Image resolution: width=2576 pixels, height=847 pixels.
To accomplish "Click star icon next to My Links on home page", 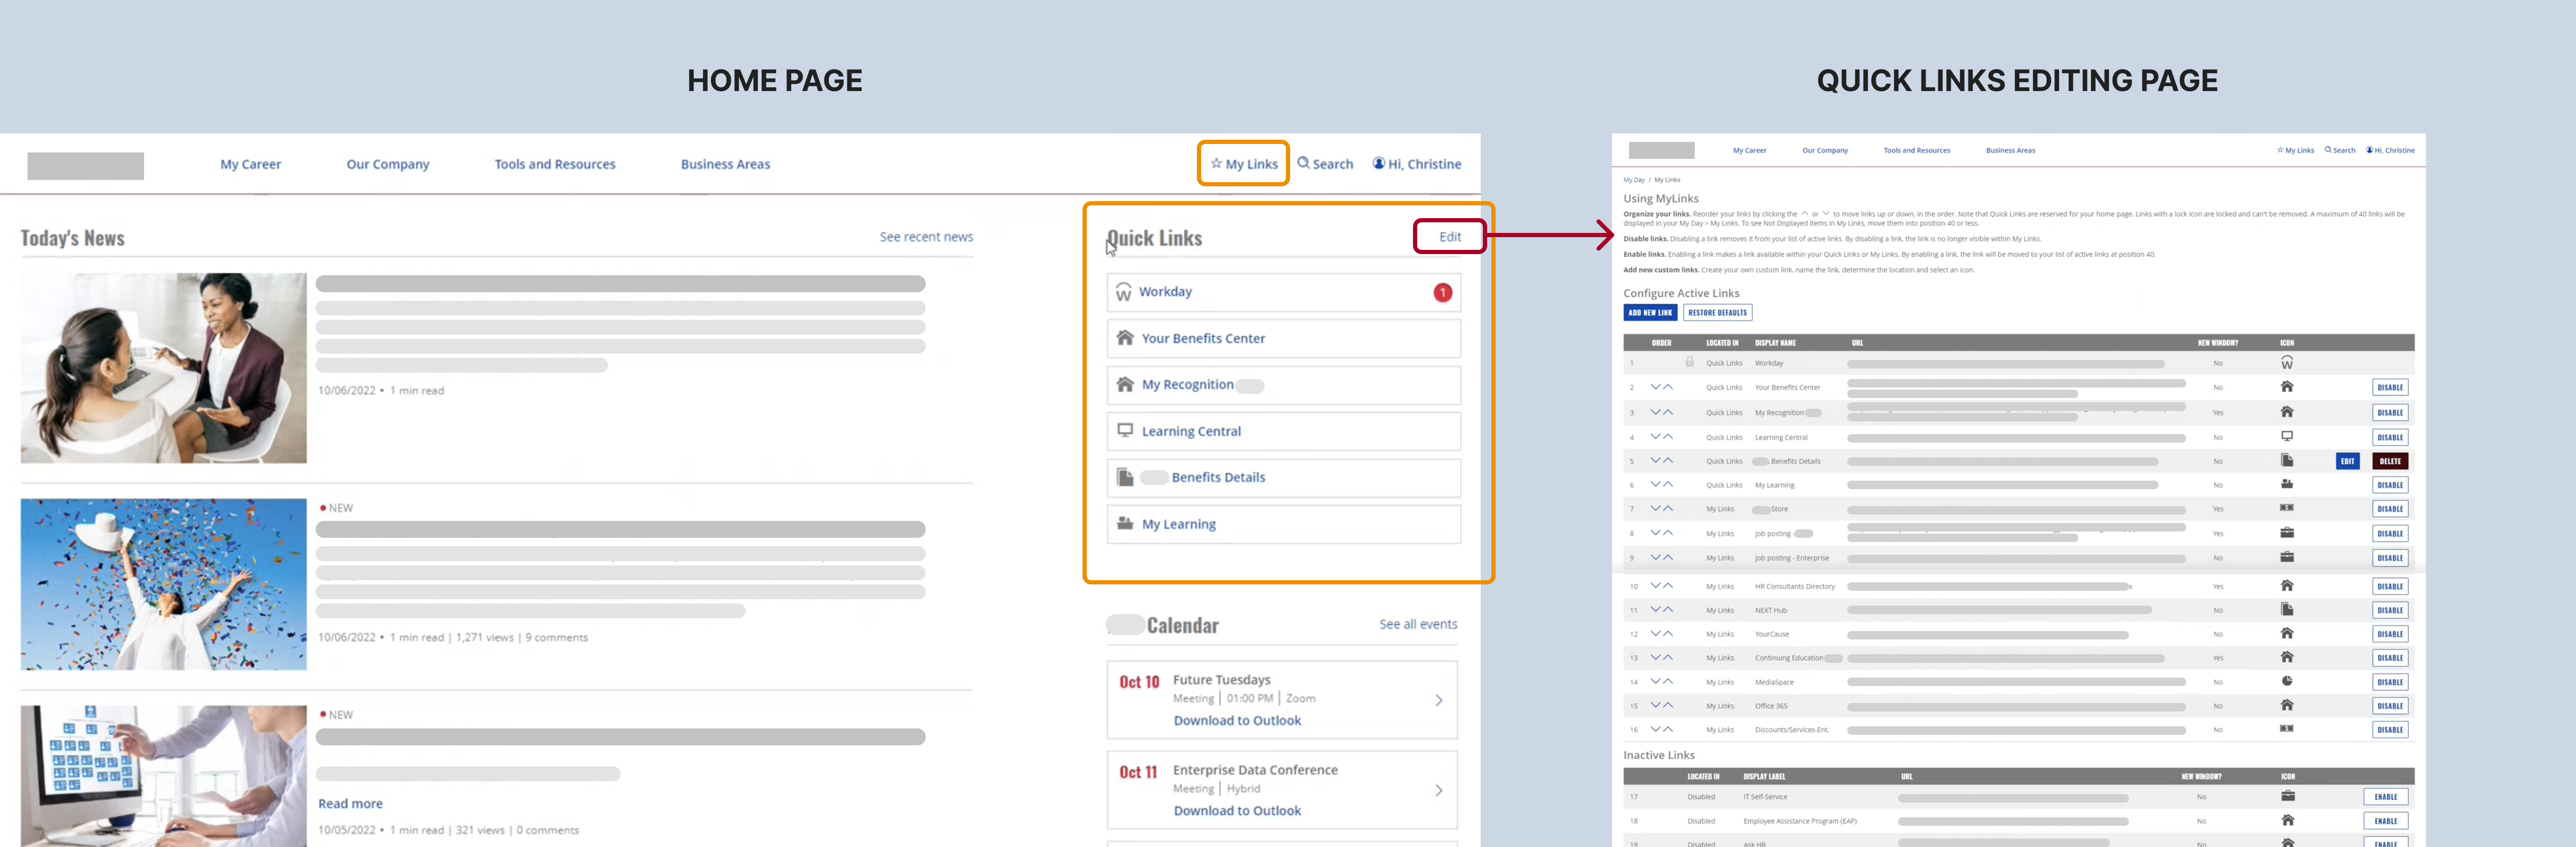I will (1216, 163).
